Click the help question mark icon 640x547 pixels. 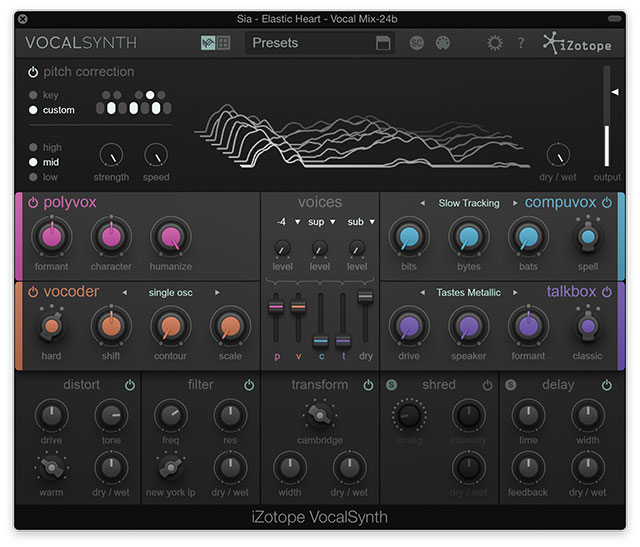point(520,43)
